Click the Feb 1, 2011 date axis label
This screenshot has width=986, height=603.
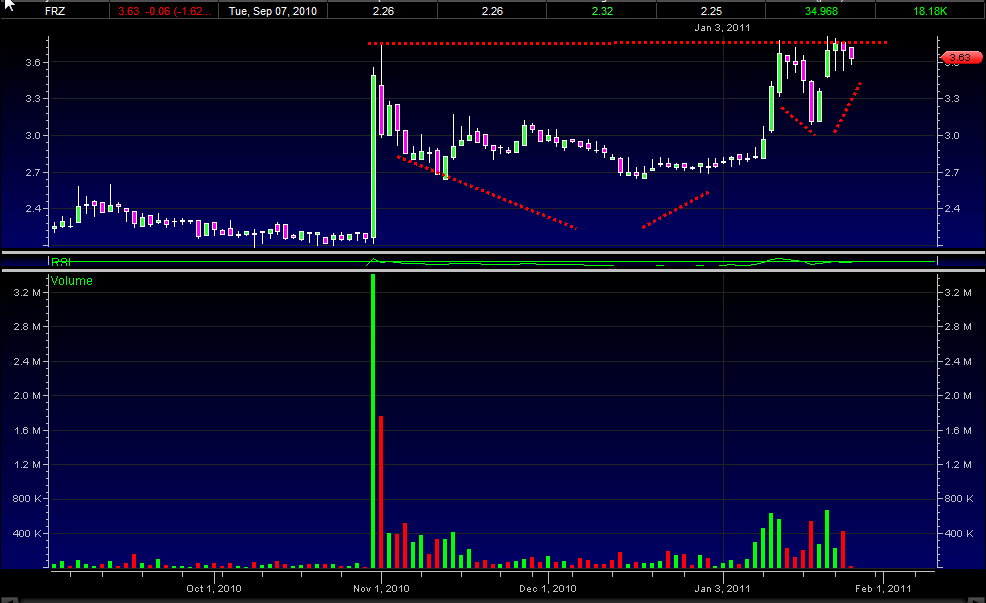click(x=883, y=589)
